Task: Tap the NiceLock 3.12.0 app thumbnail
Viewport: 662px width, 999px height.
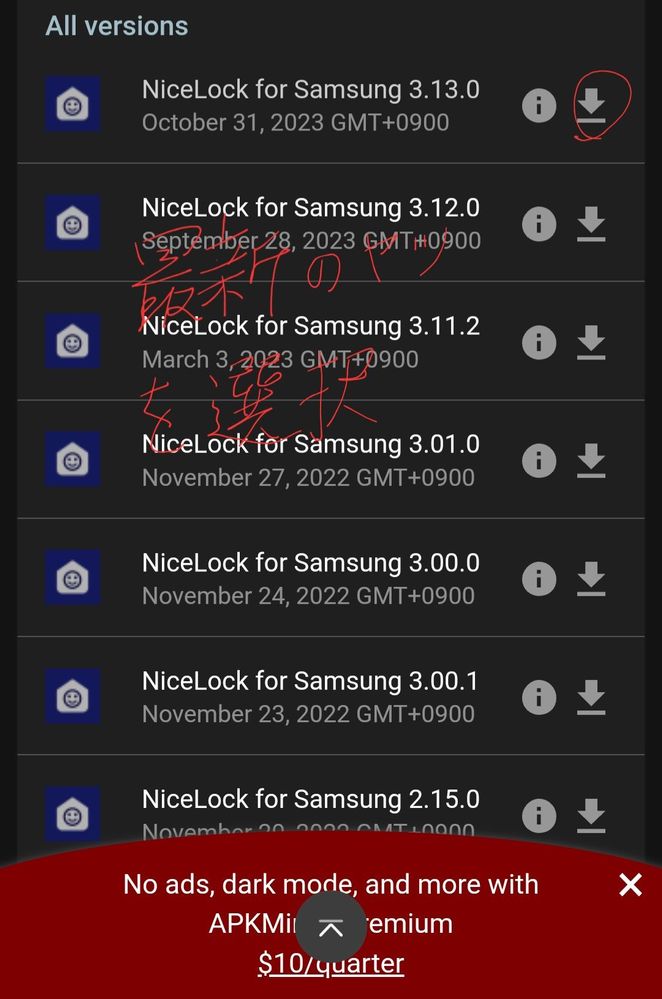Action: (72, 224)
